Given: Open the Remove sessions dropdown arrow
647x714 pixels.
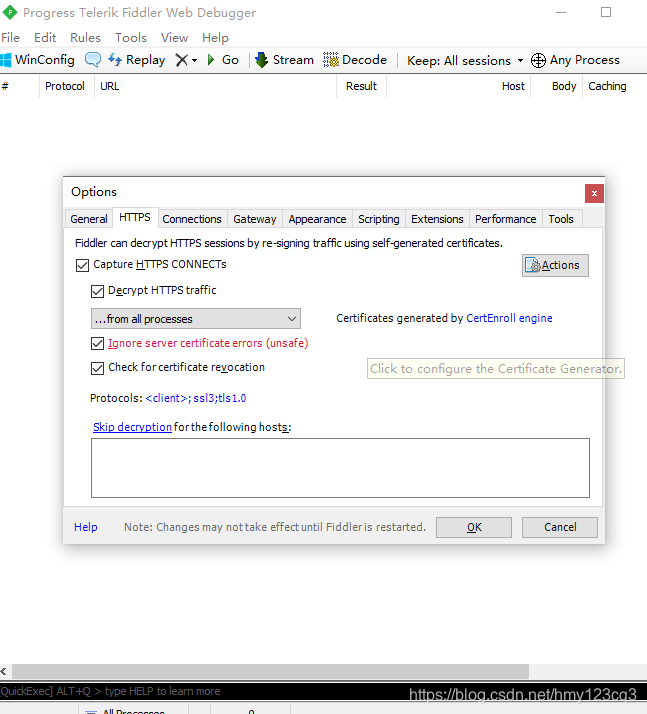Looking at the screenshot, I should (x=194, y=60).
